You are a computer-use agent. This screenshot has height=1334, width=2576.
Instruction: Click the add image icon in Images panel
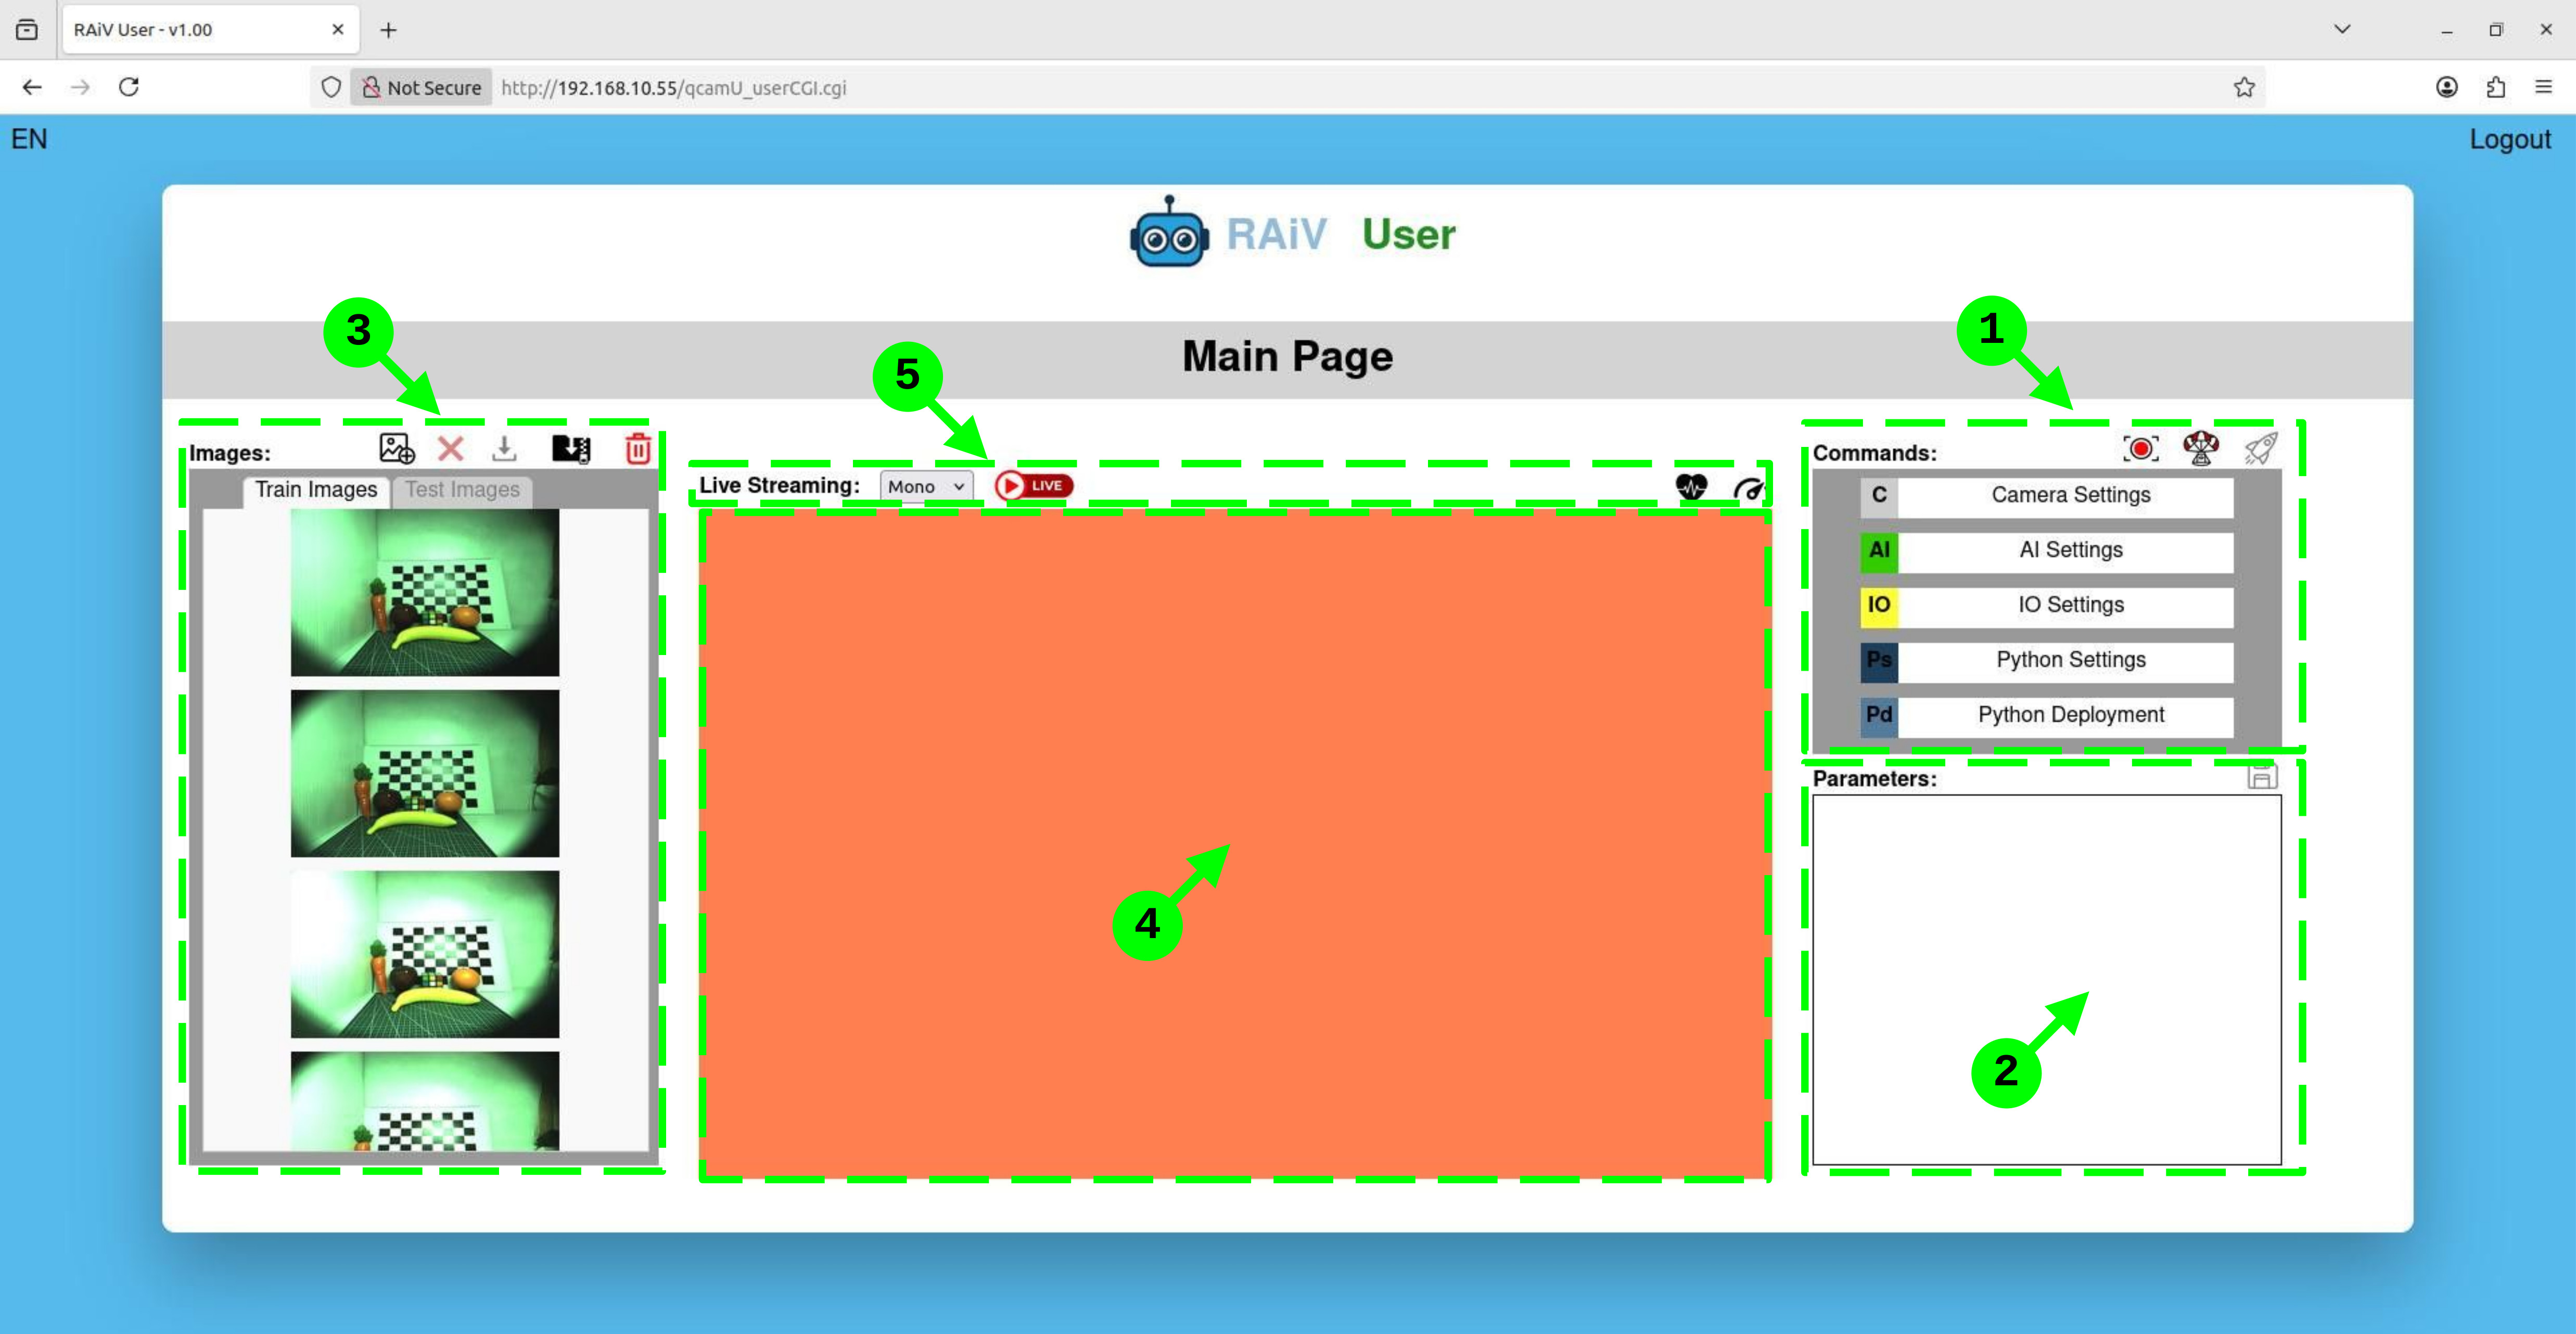coord(396,450)
